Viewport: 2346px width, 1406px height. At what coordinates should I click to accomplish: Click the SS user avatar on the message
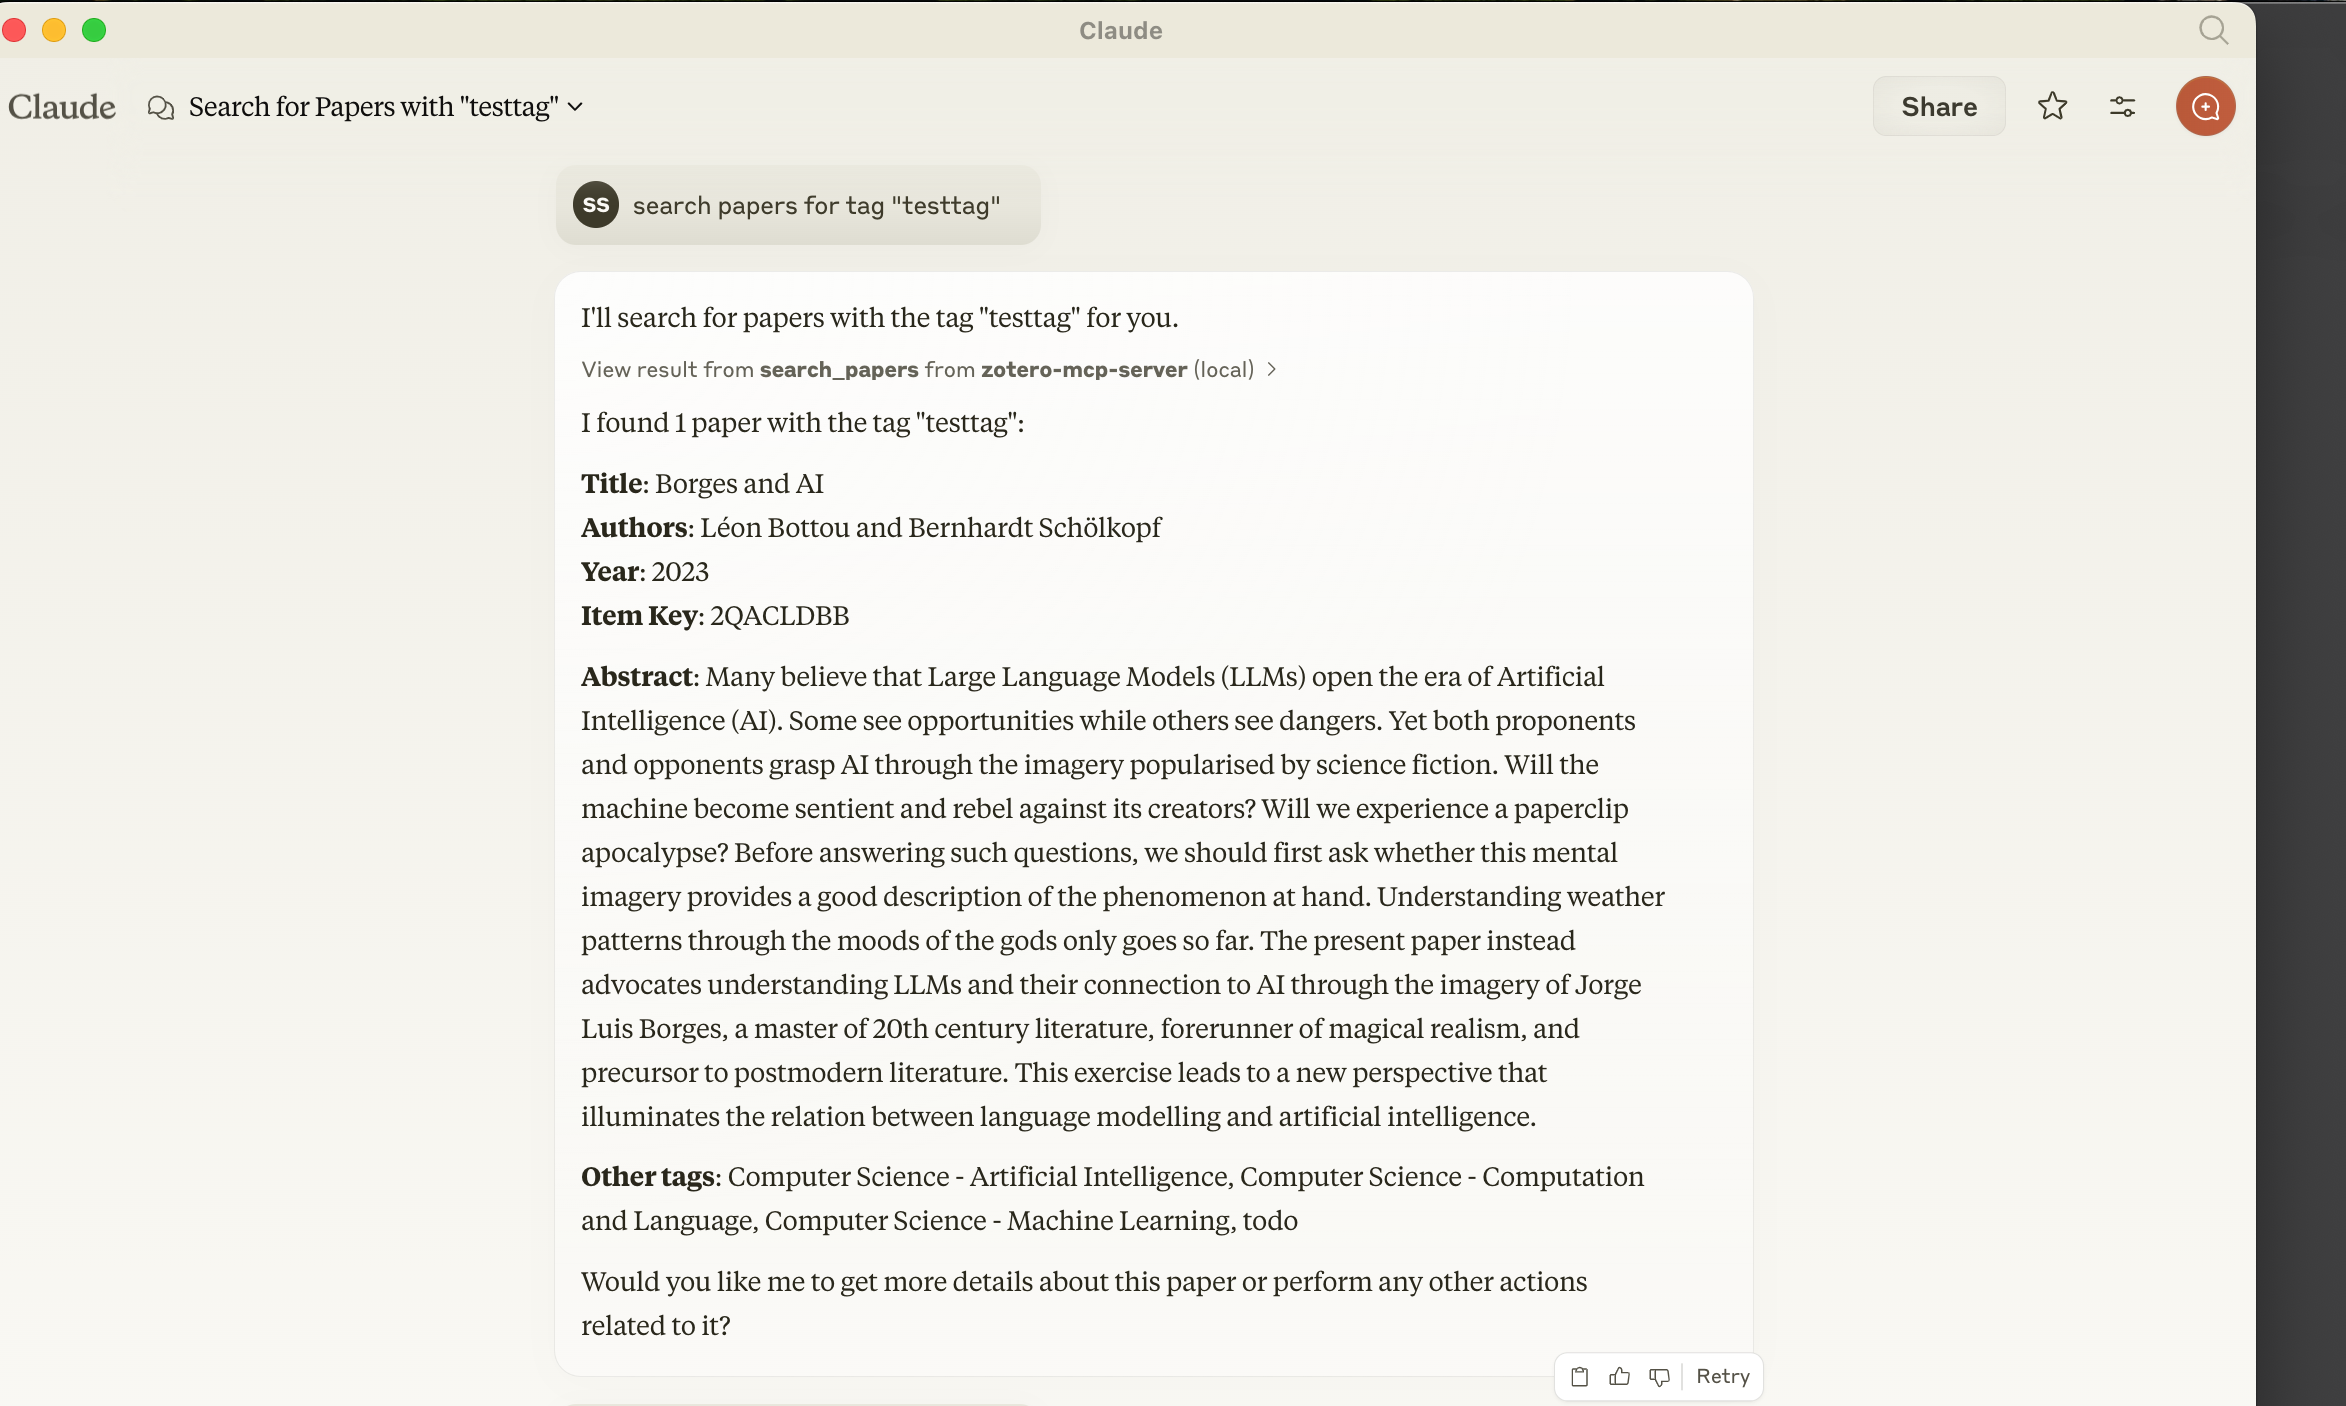(x=595, y=204)
